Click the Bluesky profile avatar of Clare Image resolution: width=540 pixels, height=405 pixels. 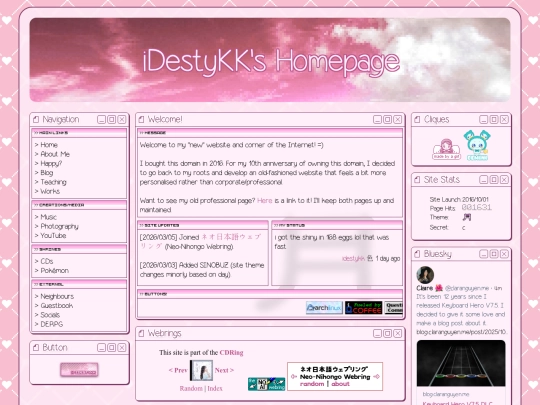tap(425, 274)
